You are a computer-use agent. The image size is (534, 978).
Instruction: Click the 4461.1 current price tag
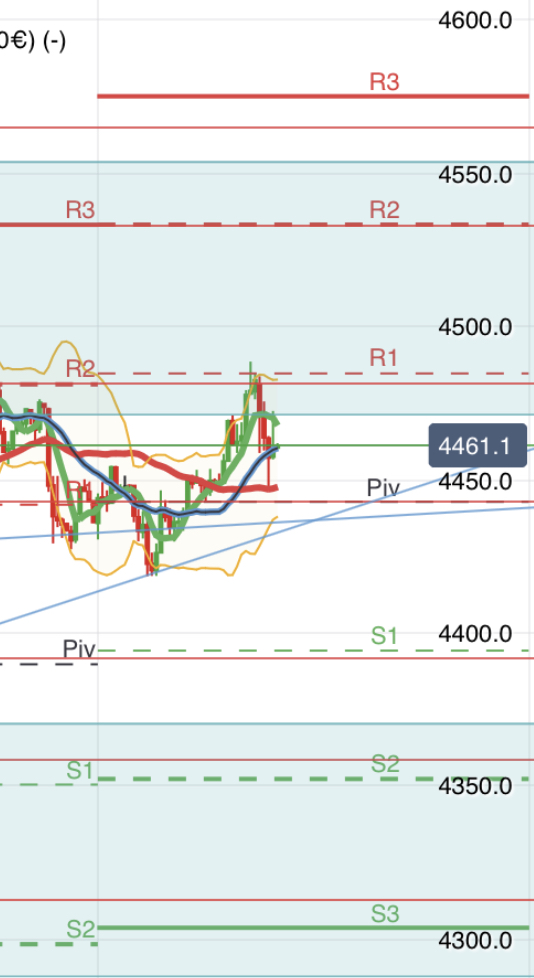(478, 446)
